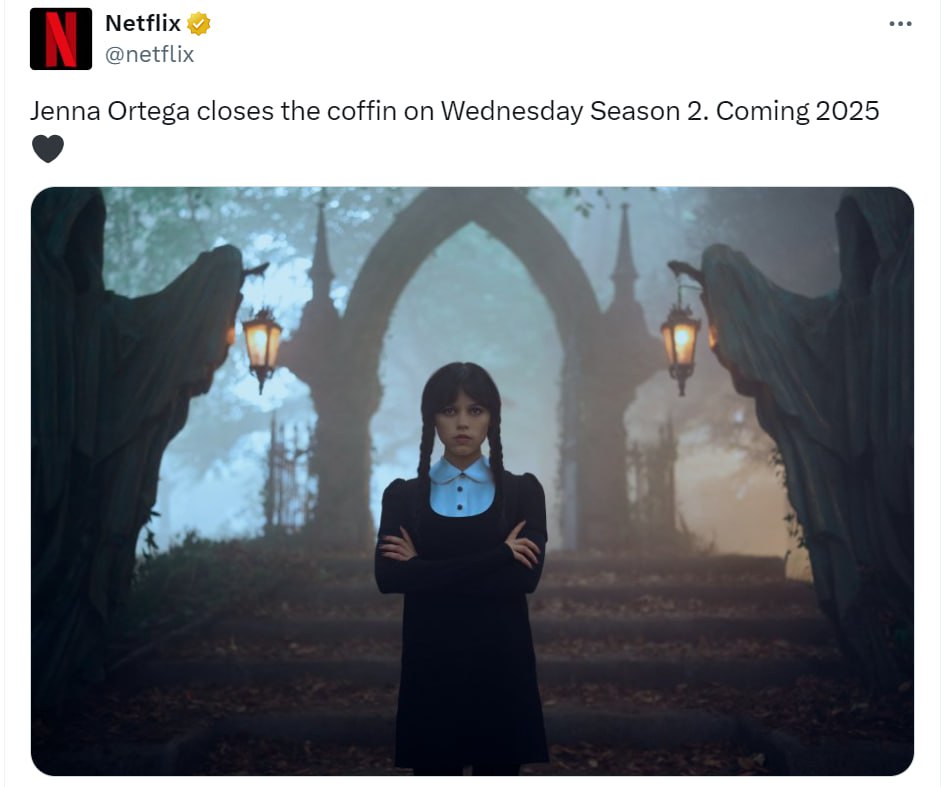
Task: Click Wednesday's white collar with buttons
Action: coord(462,486)
